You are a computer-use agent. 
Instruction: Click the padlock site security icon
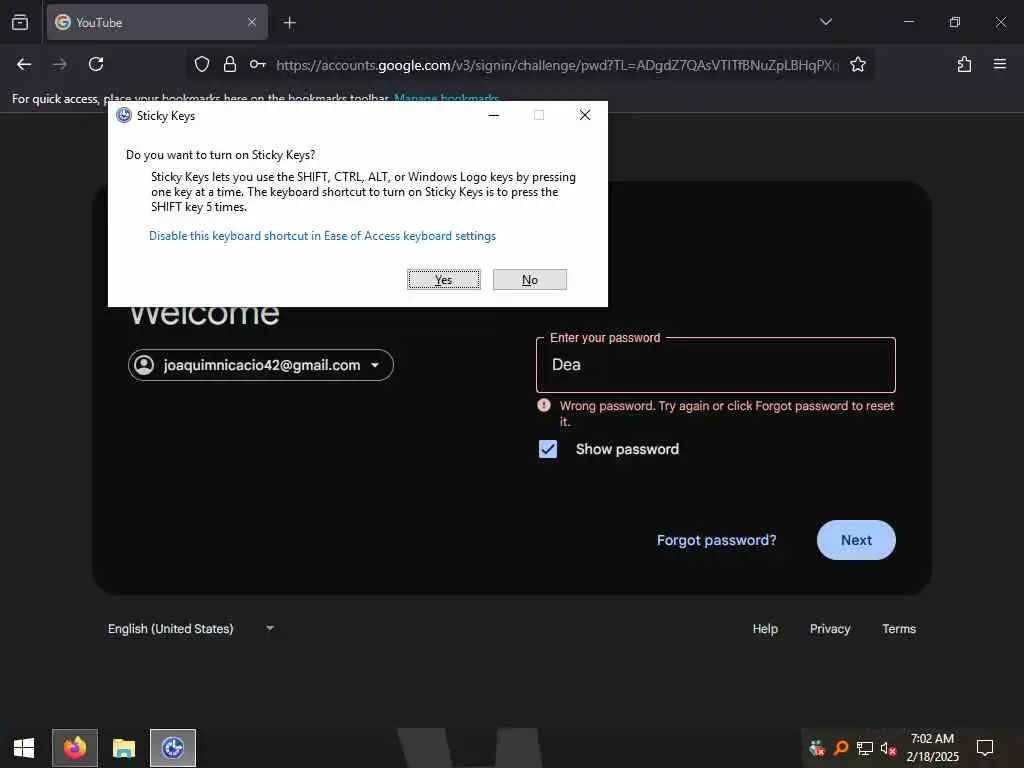(229, 64)
